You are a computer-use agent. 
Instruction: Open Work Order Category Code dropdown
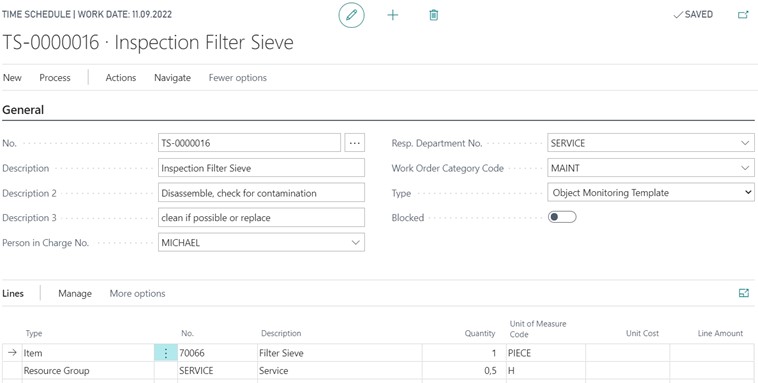[x=744, y=168]
